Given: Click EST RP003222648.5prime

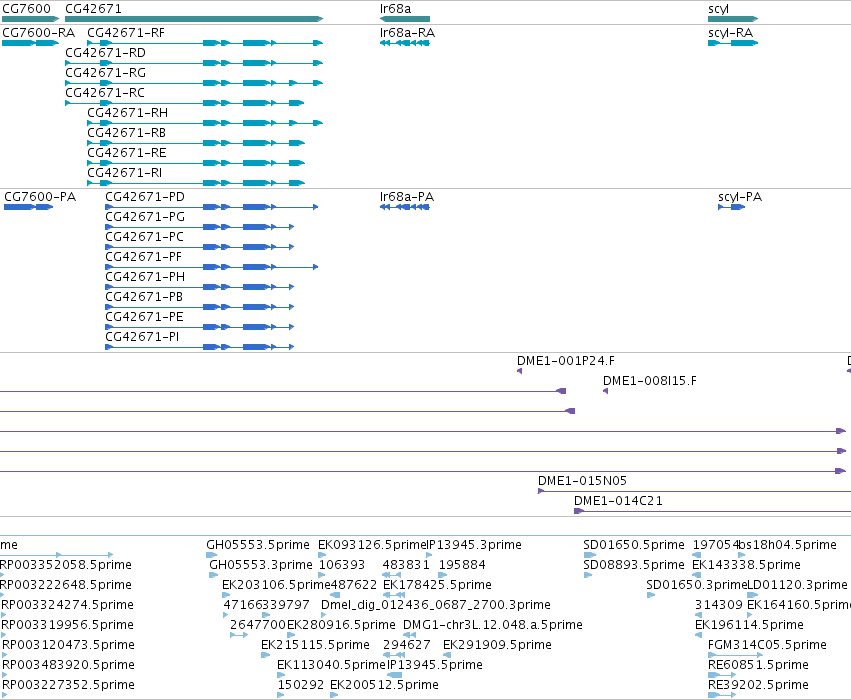Looking at the screenshot, I should pyautogui.click(x=66, y=585).
